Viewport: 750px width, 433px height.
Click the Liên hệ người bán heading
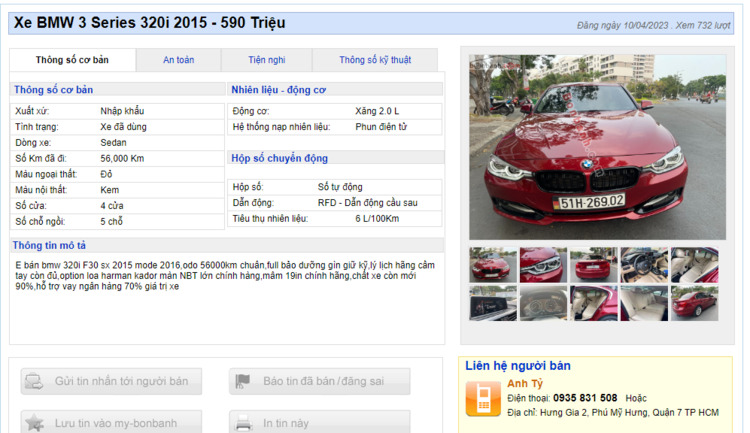pyautogui.click(x=518, y=366)
